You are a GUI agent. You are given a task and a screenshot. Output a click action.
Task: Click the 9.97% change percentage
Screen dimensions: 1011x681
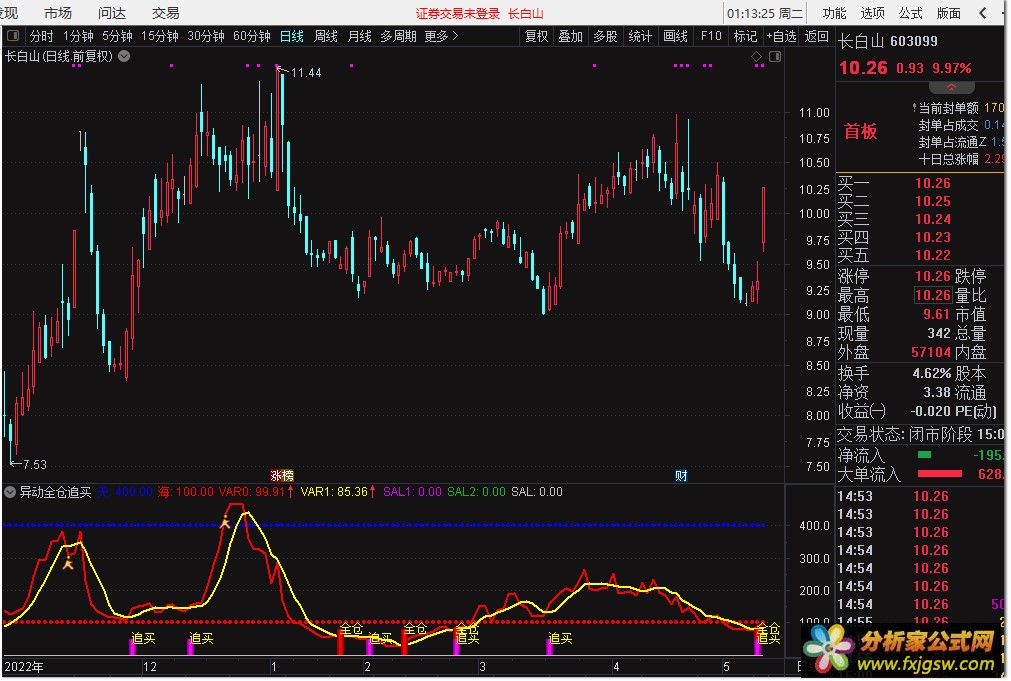[x=951, y=68]
